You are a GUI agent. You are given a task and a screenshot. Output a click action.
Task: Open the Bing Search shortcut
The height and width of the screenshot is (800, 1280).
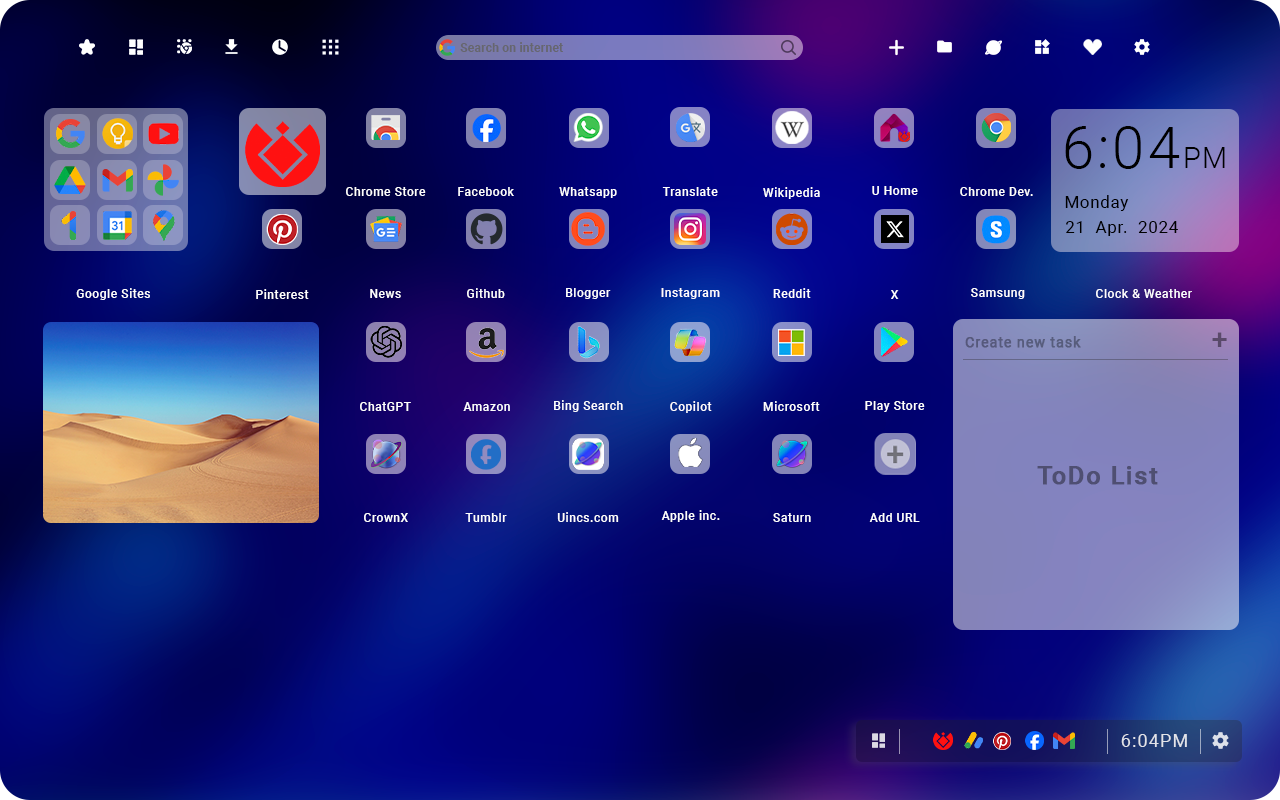[588, 342]
